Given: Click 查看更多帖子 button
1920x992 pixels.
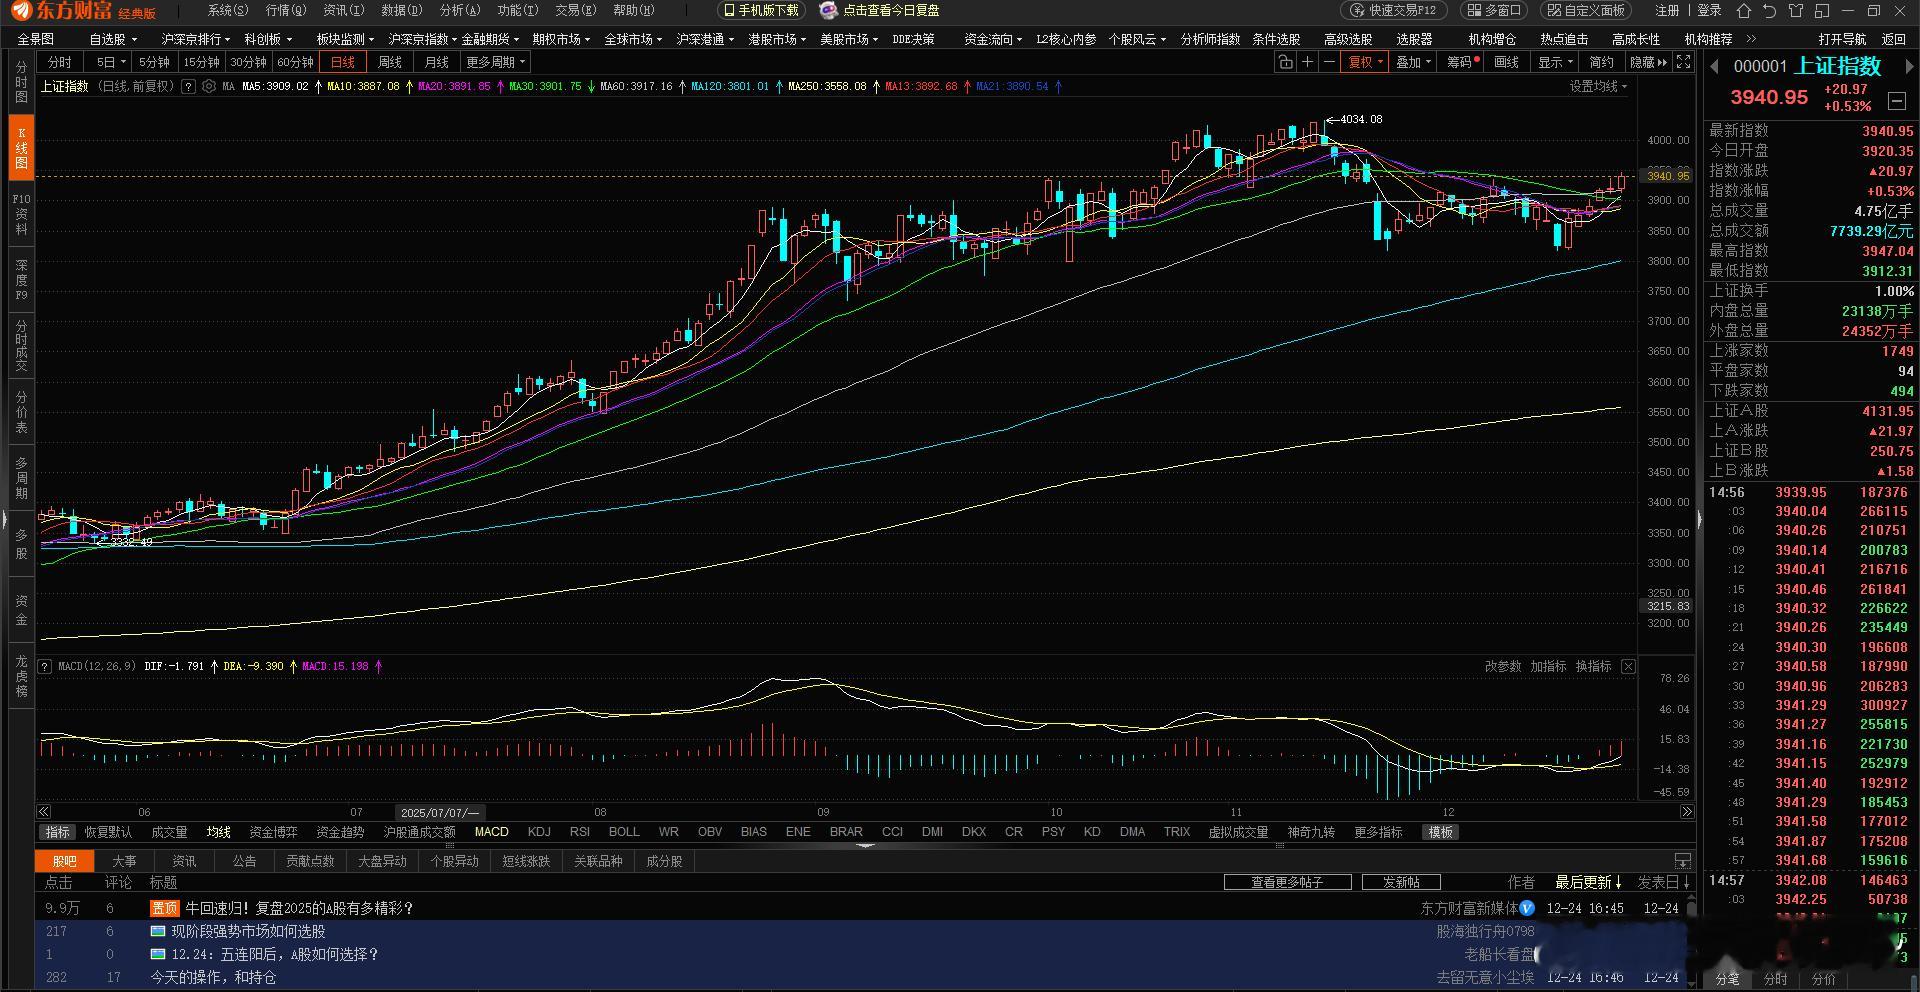Looking at the screenshot, I should 1288,882.
